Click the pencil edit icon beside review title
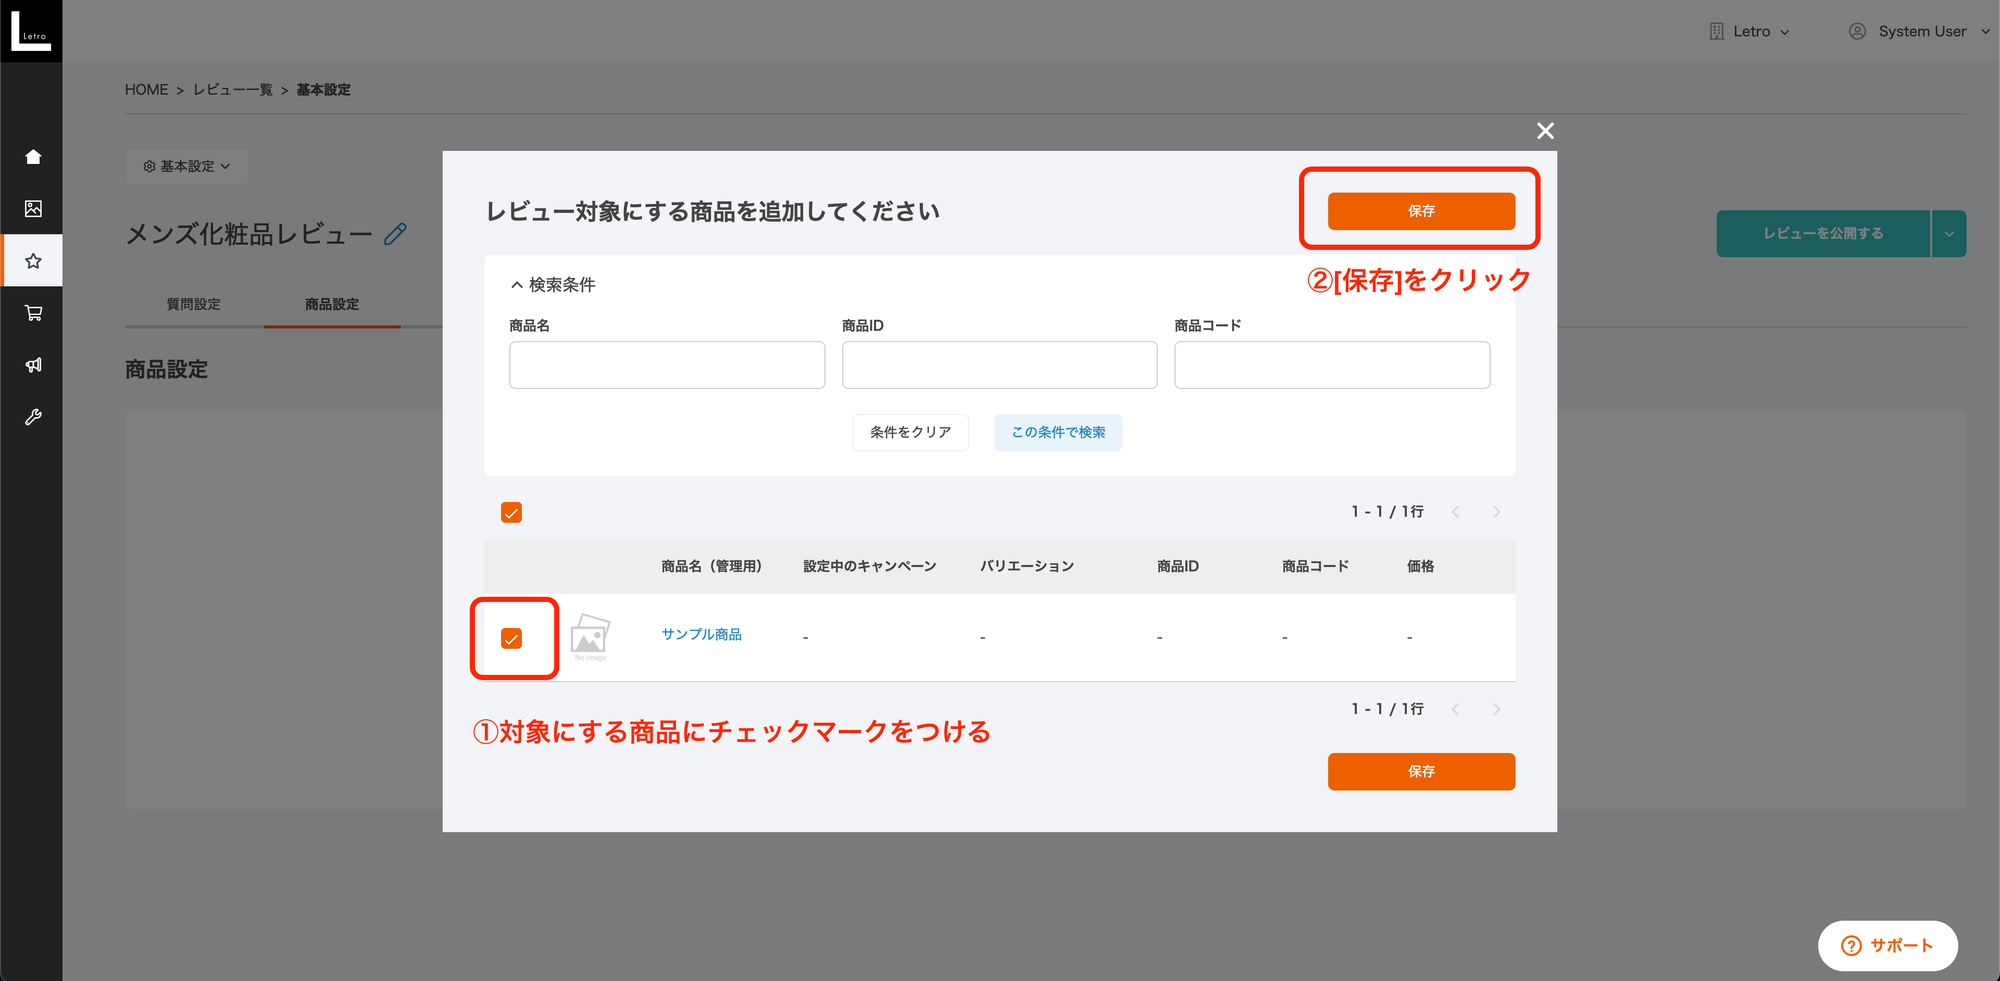The width and height of the screenshot is (2000, 981). (395, 234)
